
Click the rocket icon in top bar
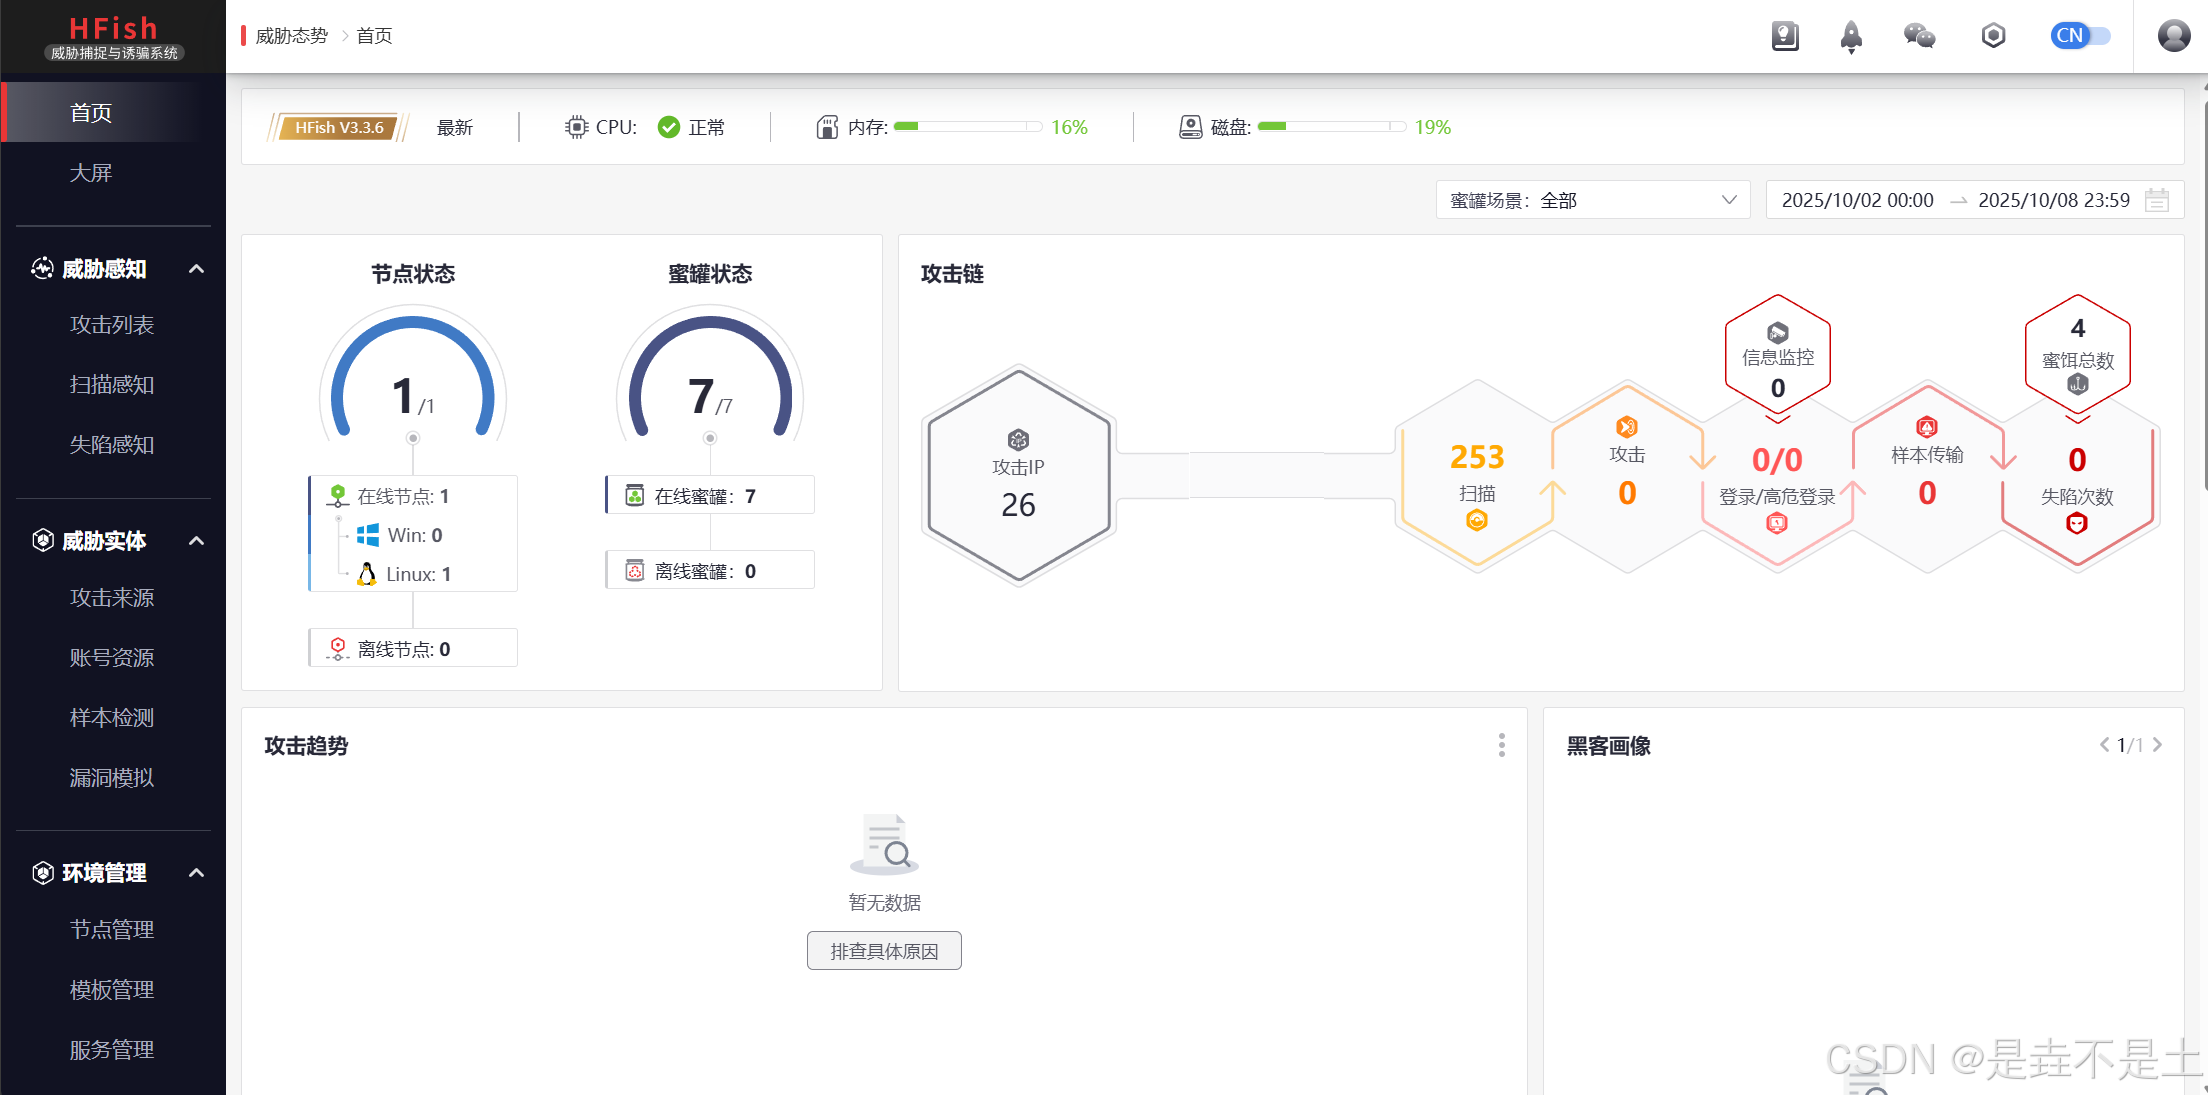coord(1851,36)
